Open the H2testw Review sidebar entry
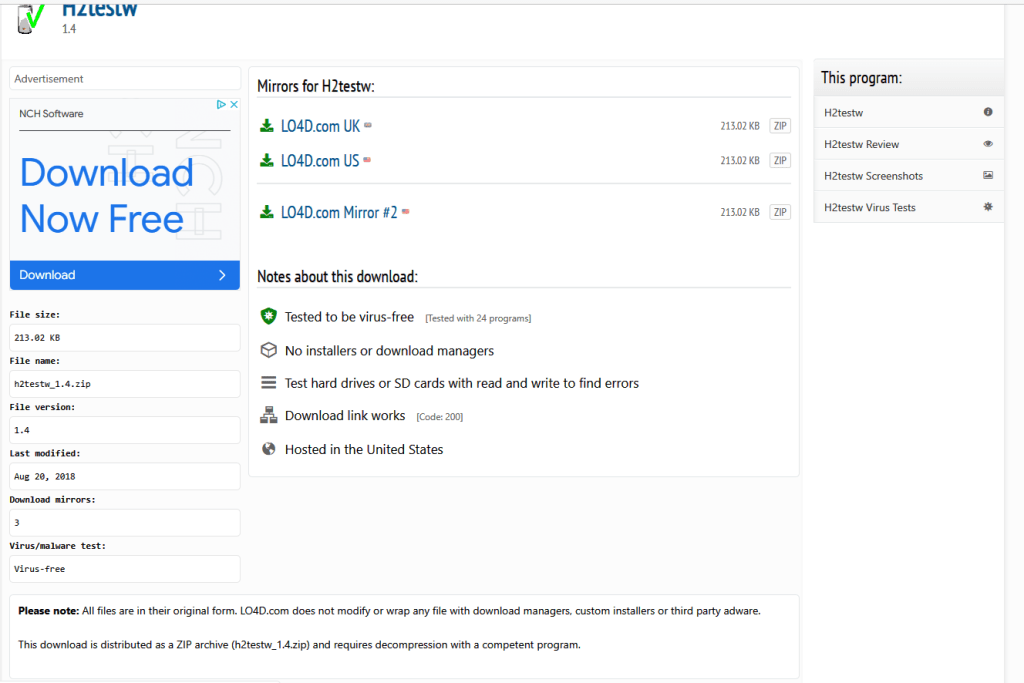The width and height of the screenshot is (1024, 683). pos(862,143)
